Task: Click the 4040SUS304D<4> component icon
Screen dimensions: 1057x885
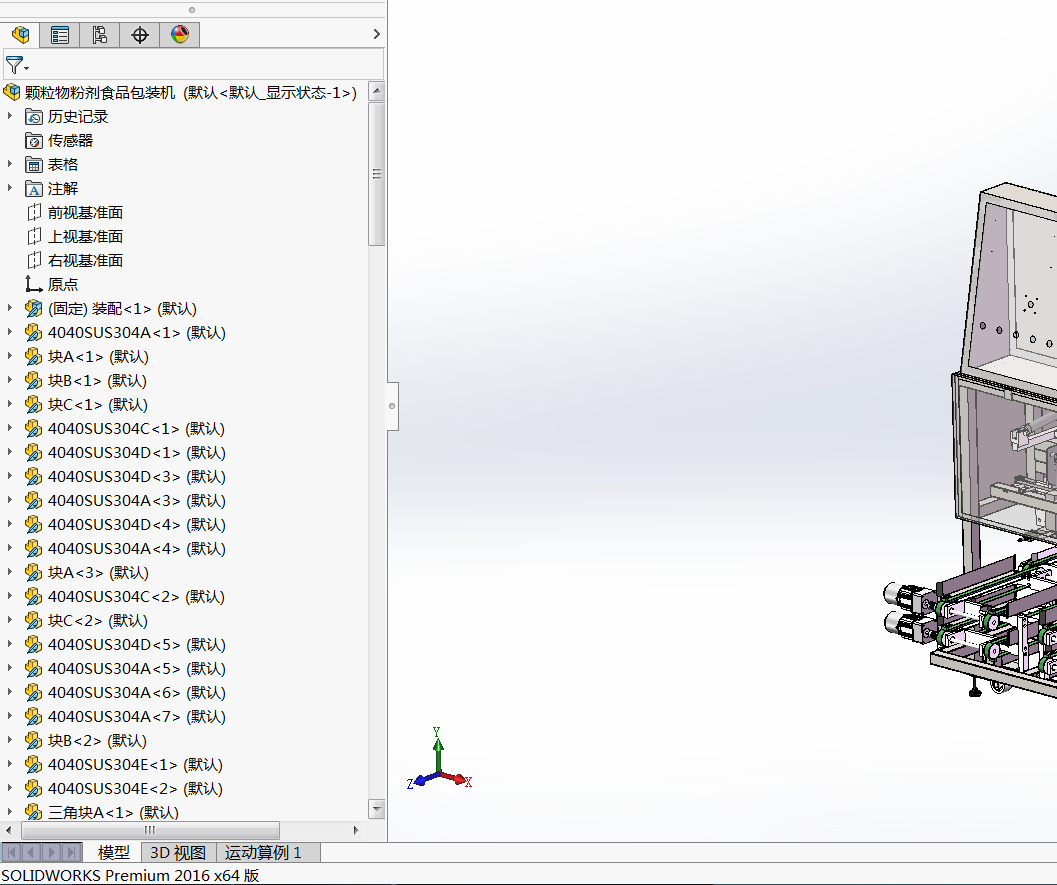Action: 34,524
